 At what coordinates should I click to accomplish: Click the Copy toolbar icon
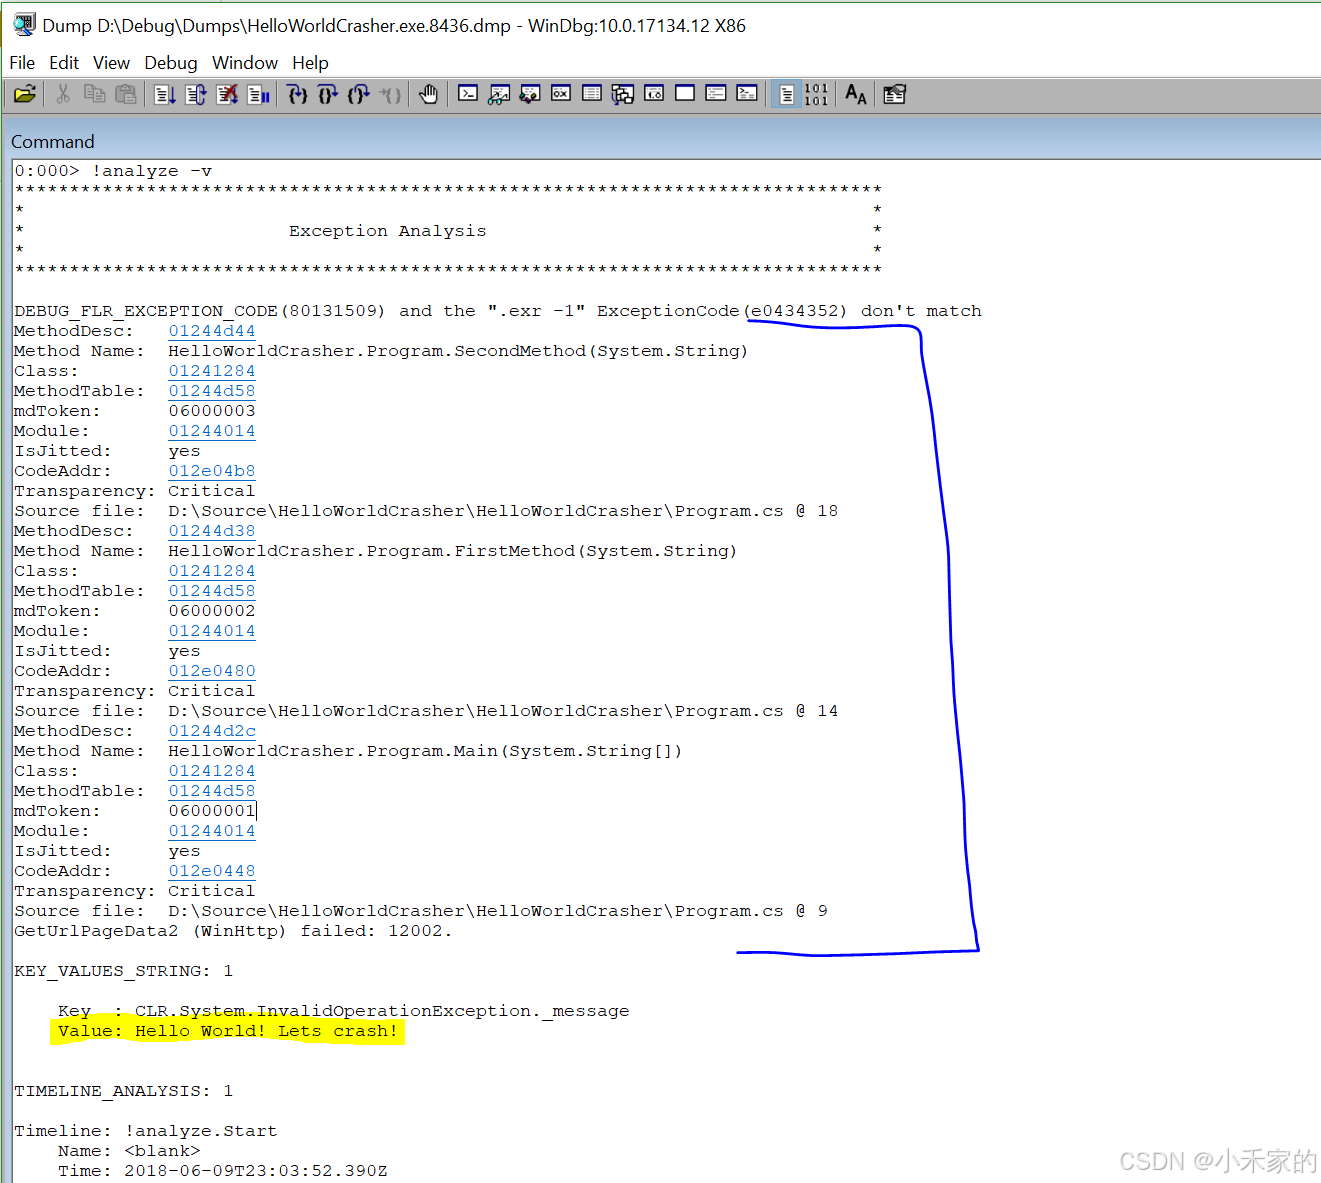click(x=95, y=94)
